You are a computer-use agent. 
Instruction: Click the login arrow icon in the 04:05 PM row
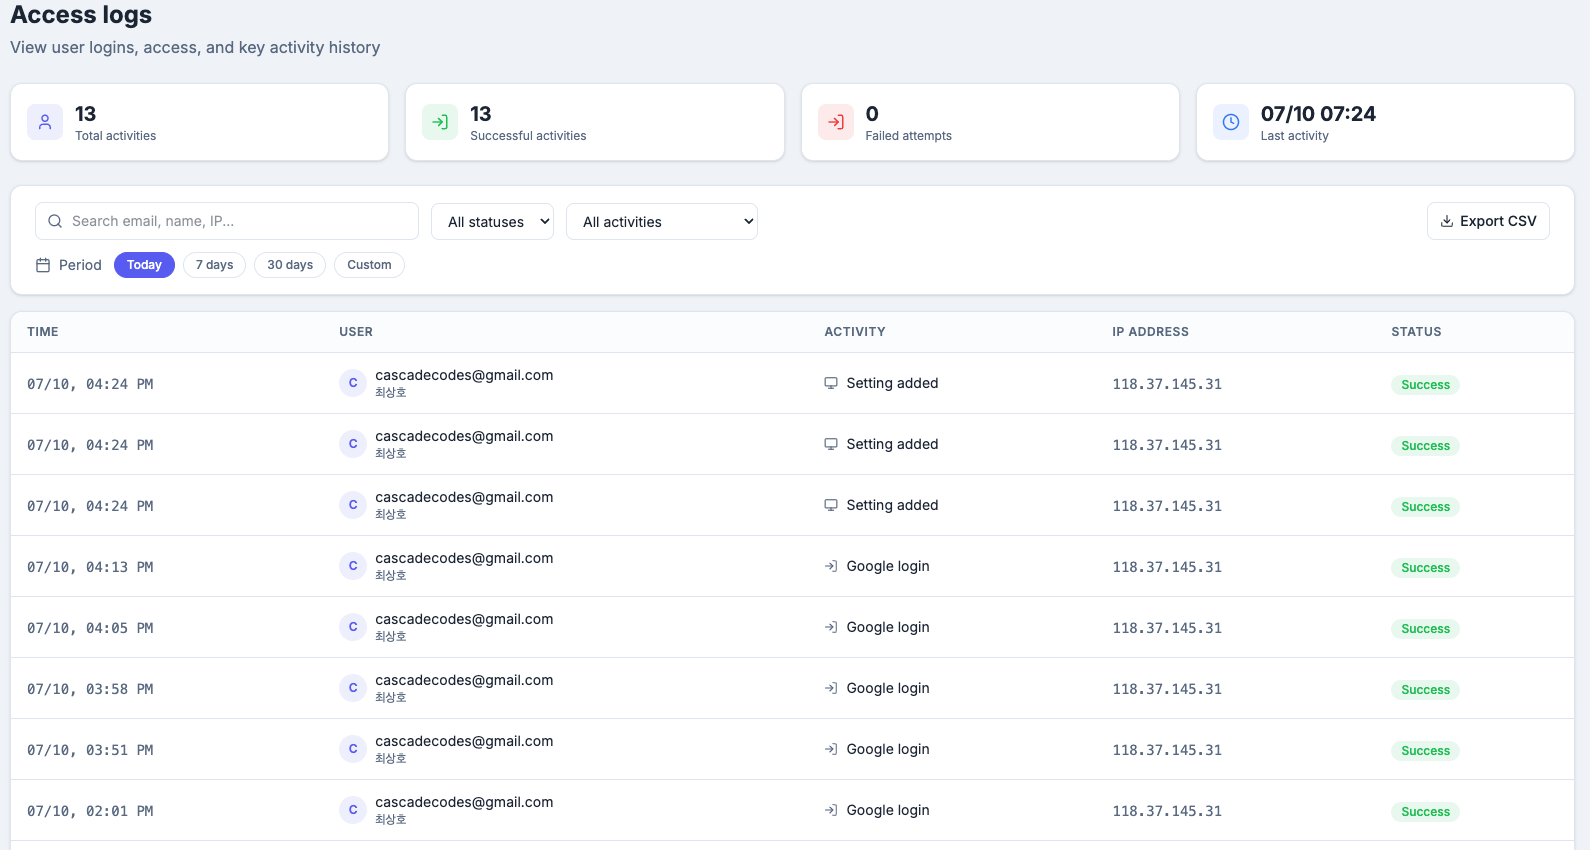831,627
